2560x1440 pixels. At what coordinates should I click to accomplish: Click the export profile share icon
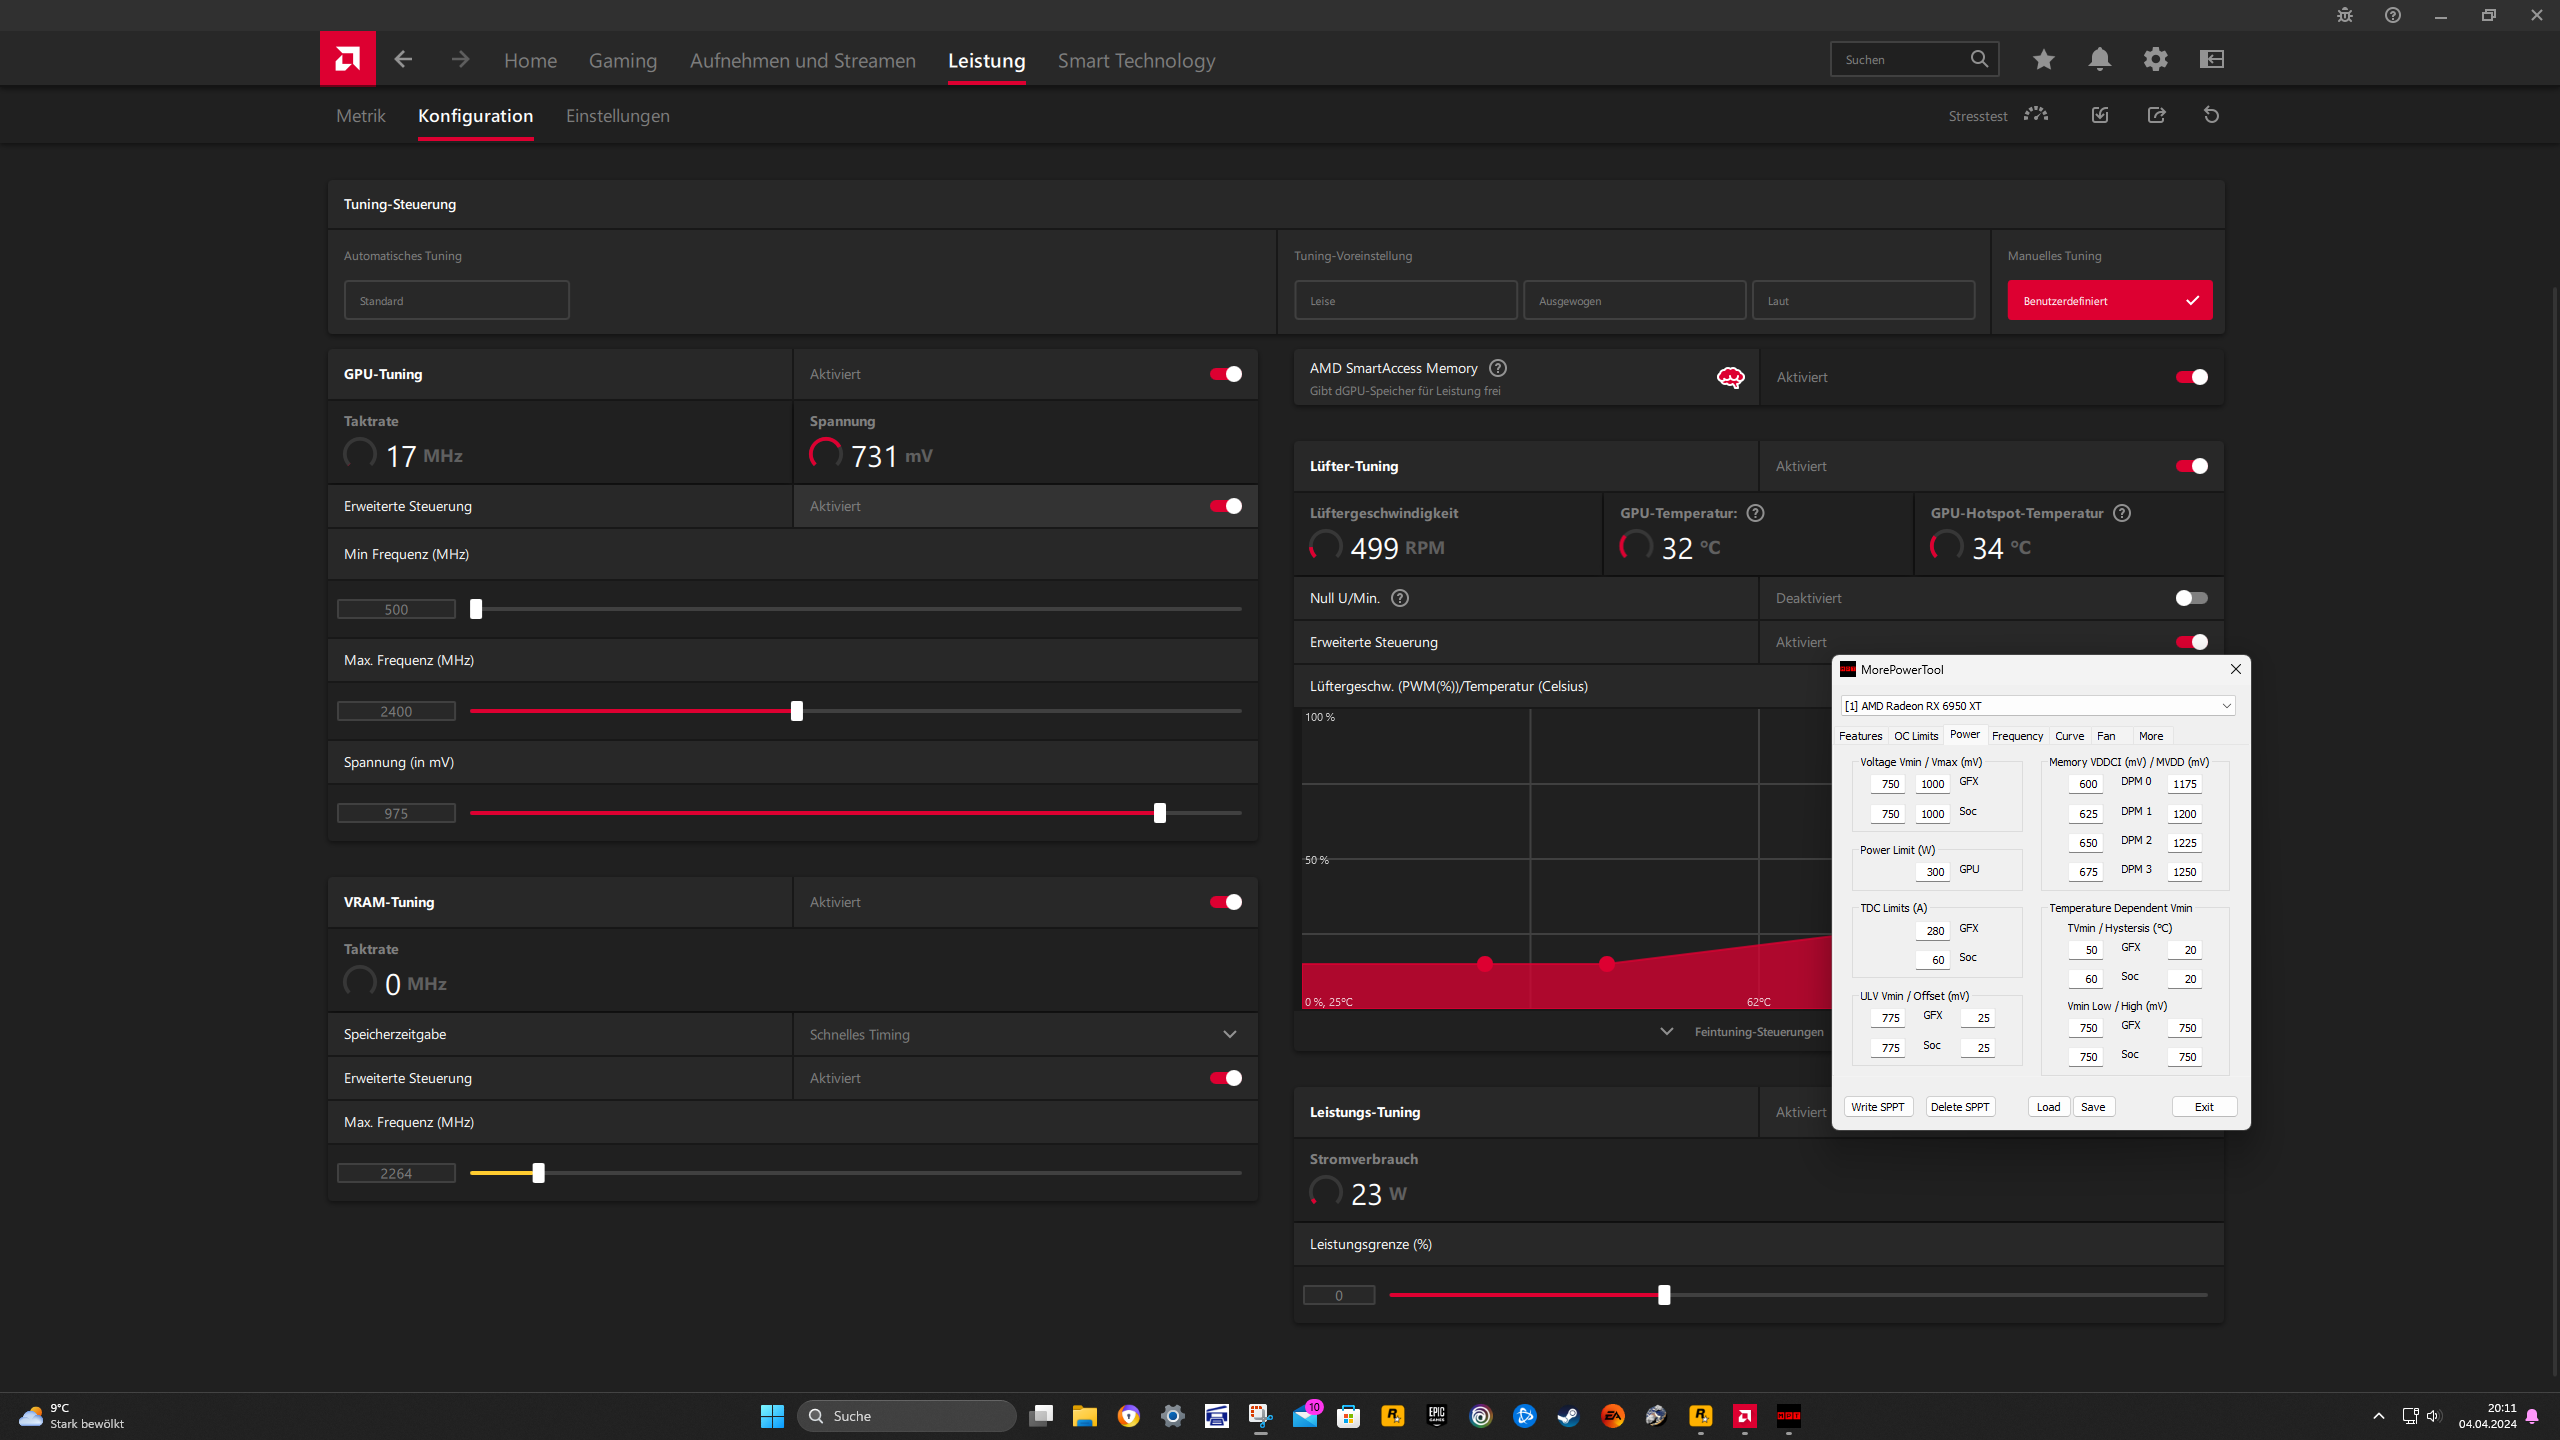[x=2156, y=115]
